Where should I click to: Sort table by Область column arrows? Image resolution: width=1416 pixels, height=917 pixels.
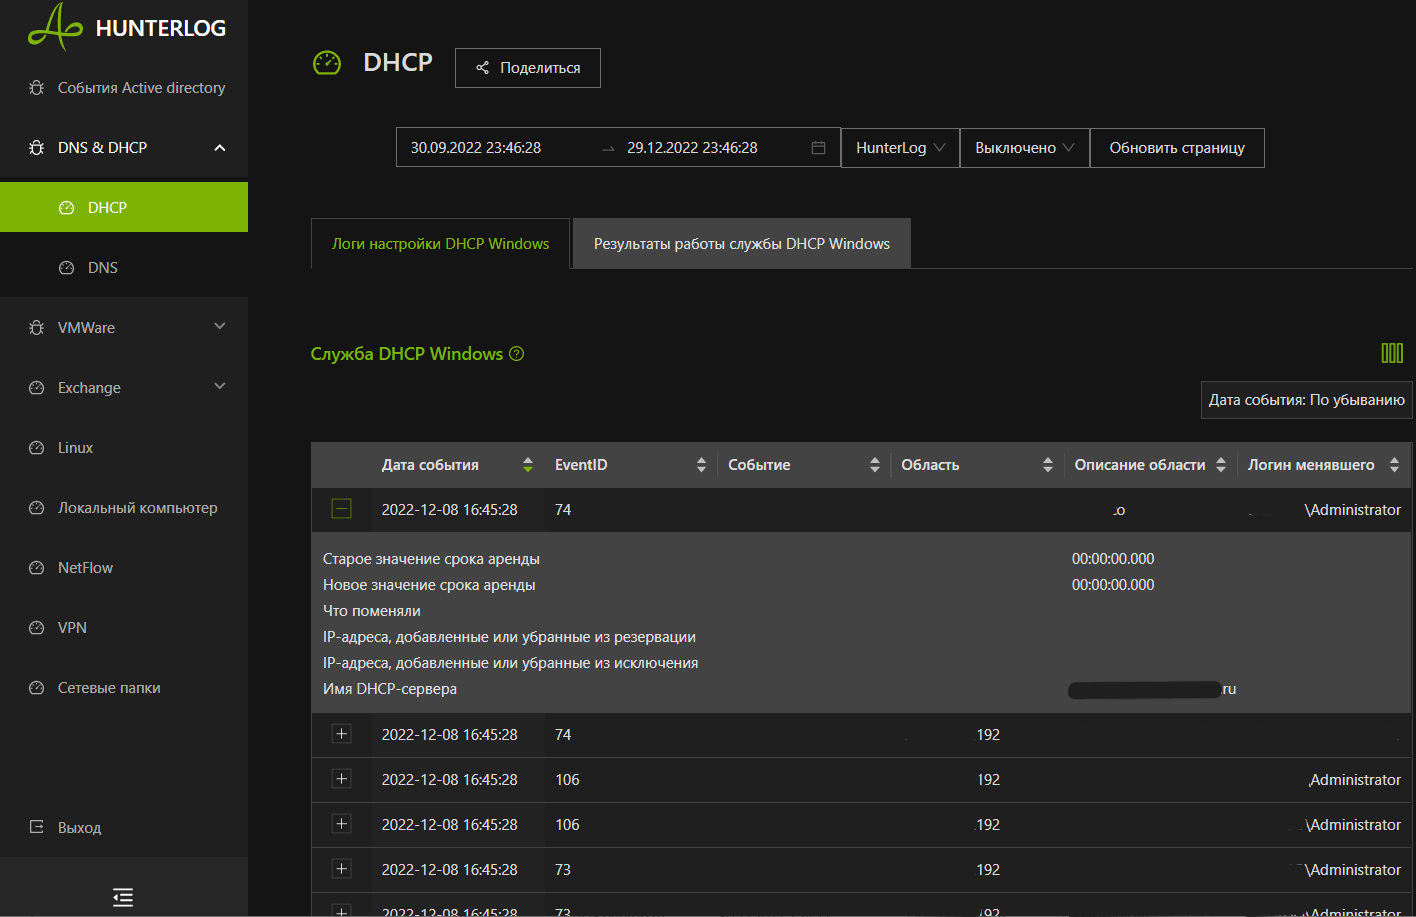[1048, 465]
